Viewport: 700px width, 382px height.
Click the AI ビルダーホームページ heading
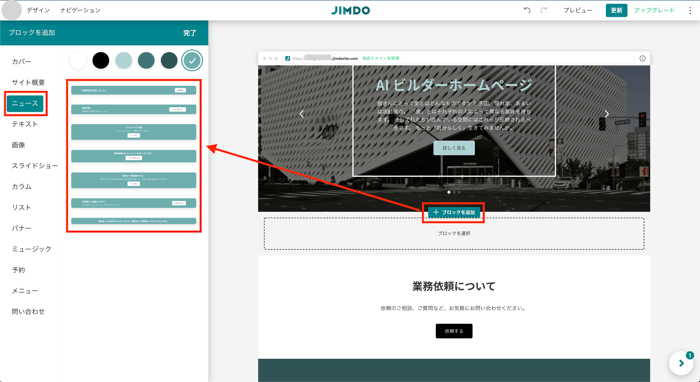coord(454,85)
